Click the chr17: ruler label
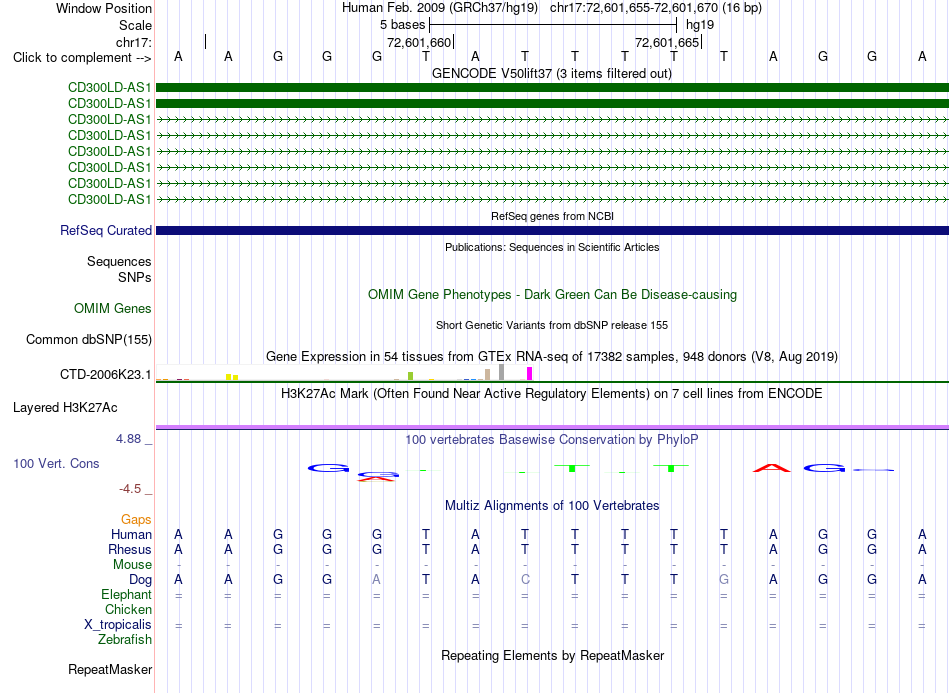Viewport: 950px width, 693px height. [133, 42]
